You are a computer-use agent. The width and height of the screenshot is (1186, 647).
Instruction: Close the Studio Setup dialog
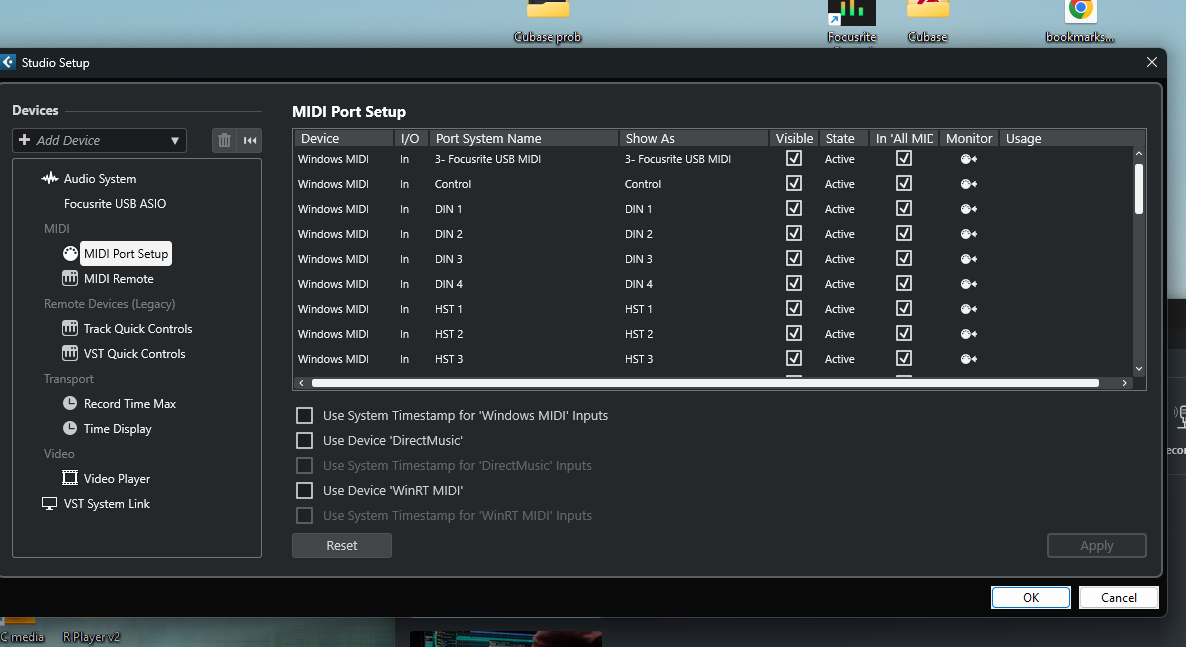pyautogui.click(x=1151, y=62)
